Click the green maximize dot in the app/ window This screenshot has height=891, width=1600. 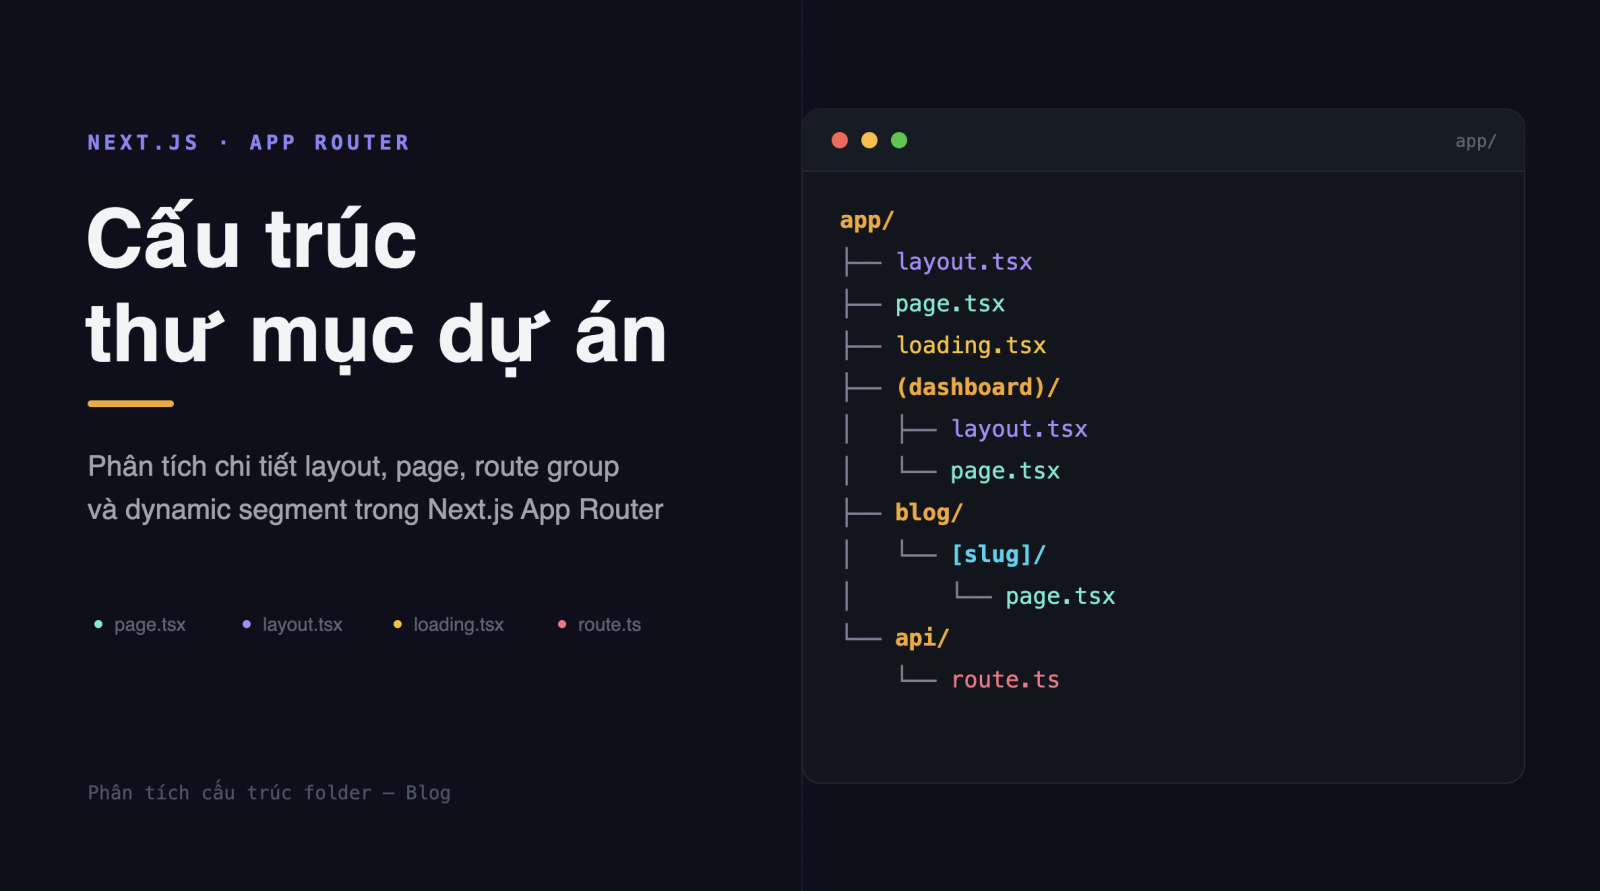tap(899, 140)
